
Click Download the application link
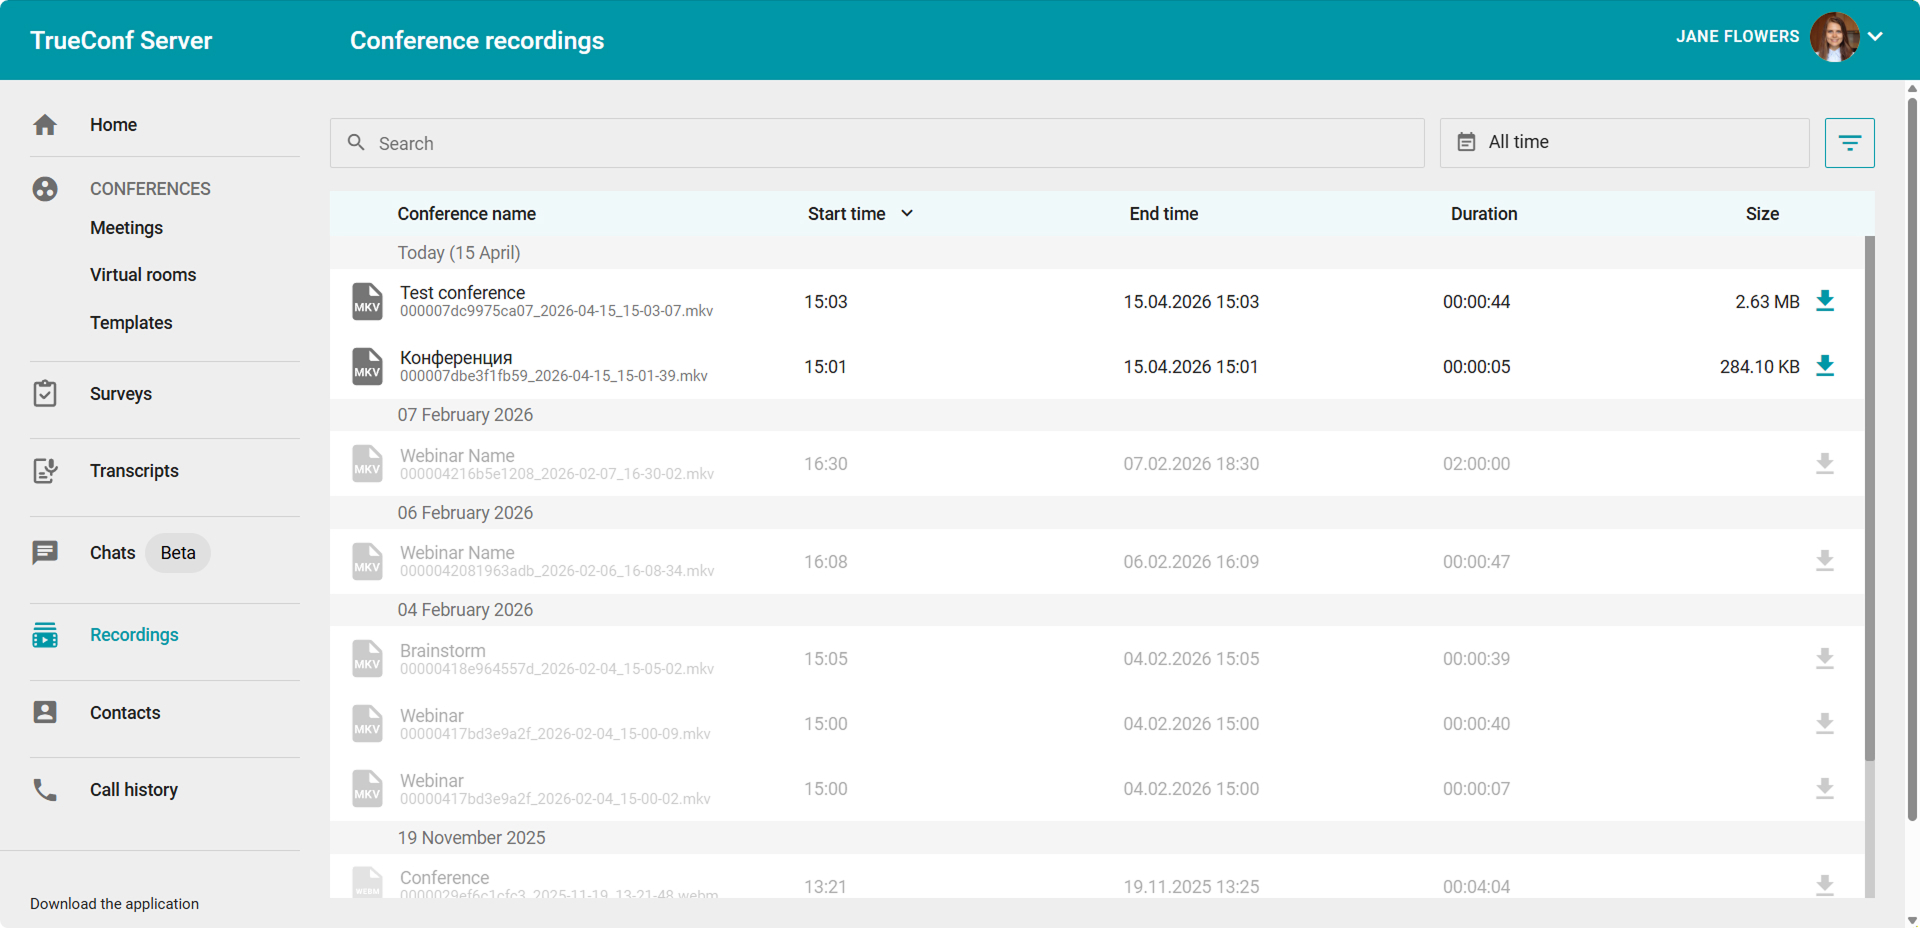114,904
